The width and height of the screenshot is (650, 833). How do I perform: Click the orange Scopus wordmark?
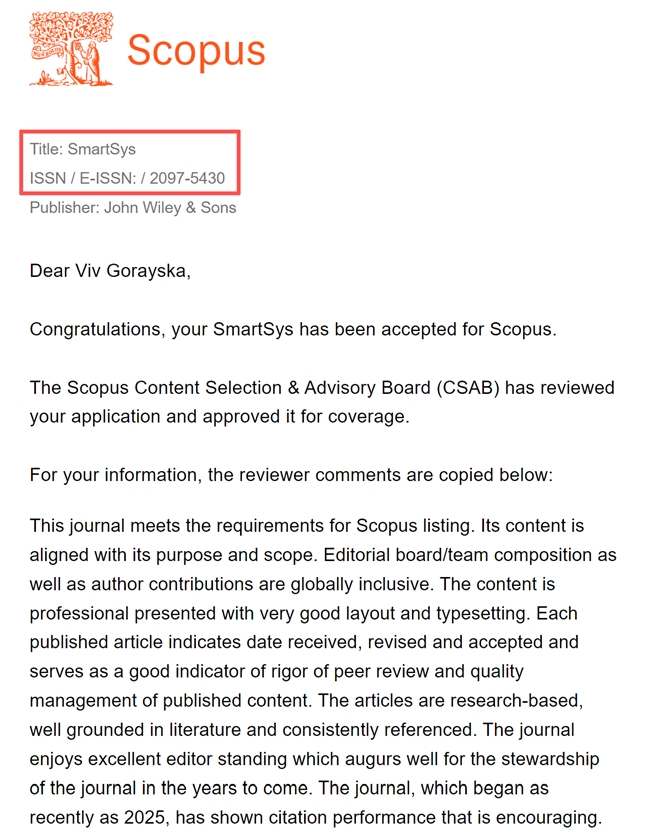pyautogui.click(x=196, y=51)
